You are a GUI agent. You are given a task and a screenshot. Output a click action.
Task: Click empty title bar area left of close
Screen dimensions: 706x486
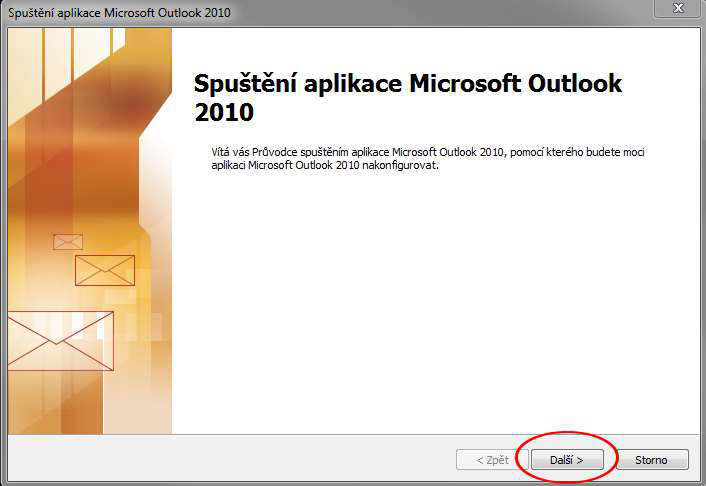[x=450, y=10]
